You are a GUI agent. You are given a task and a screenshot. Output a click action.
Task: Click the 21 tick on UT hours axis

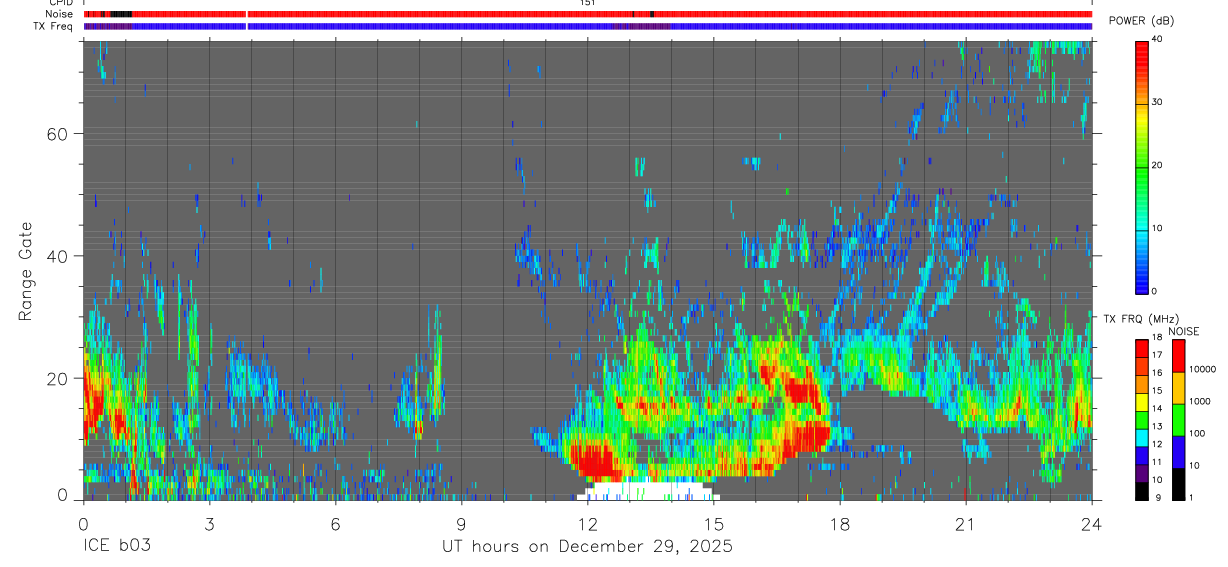pos(965,524)
